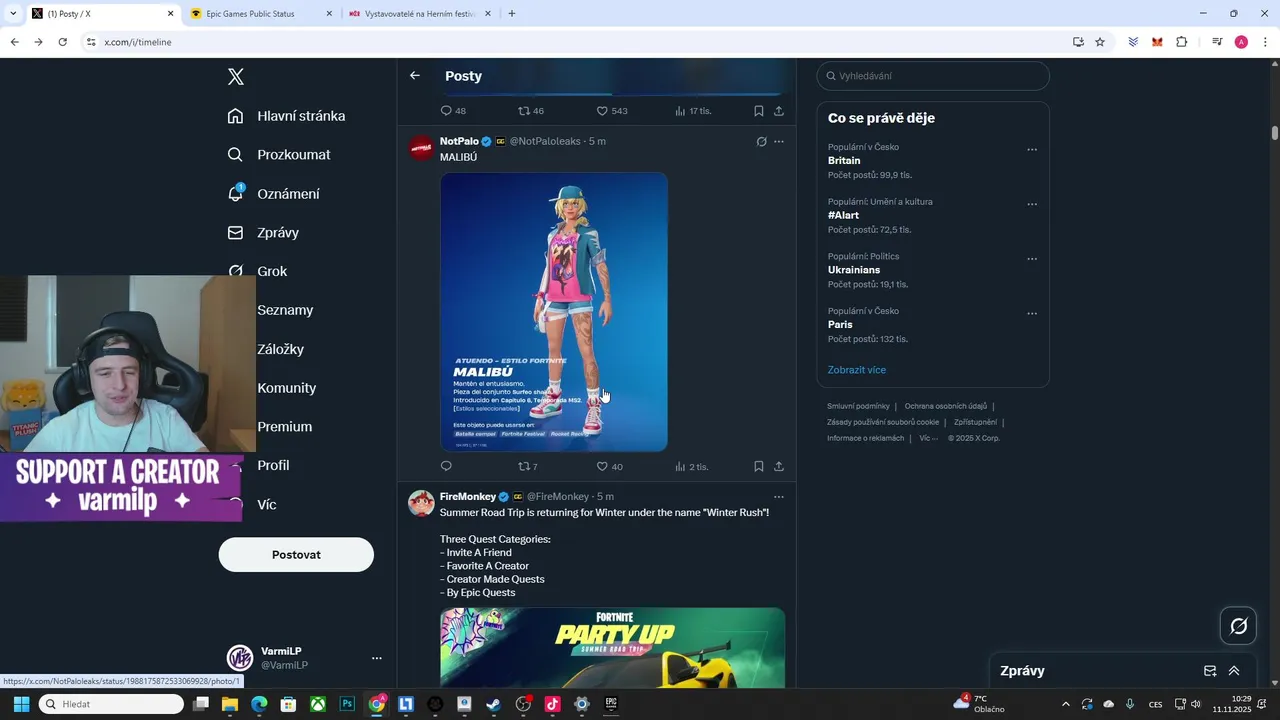Like the NotPalo post with 40 likes
1280x720 pixels.
(609, 466)
